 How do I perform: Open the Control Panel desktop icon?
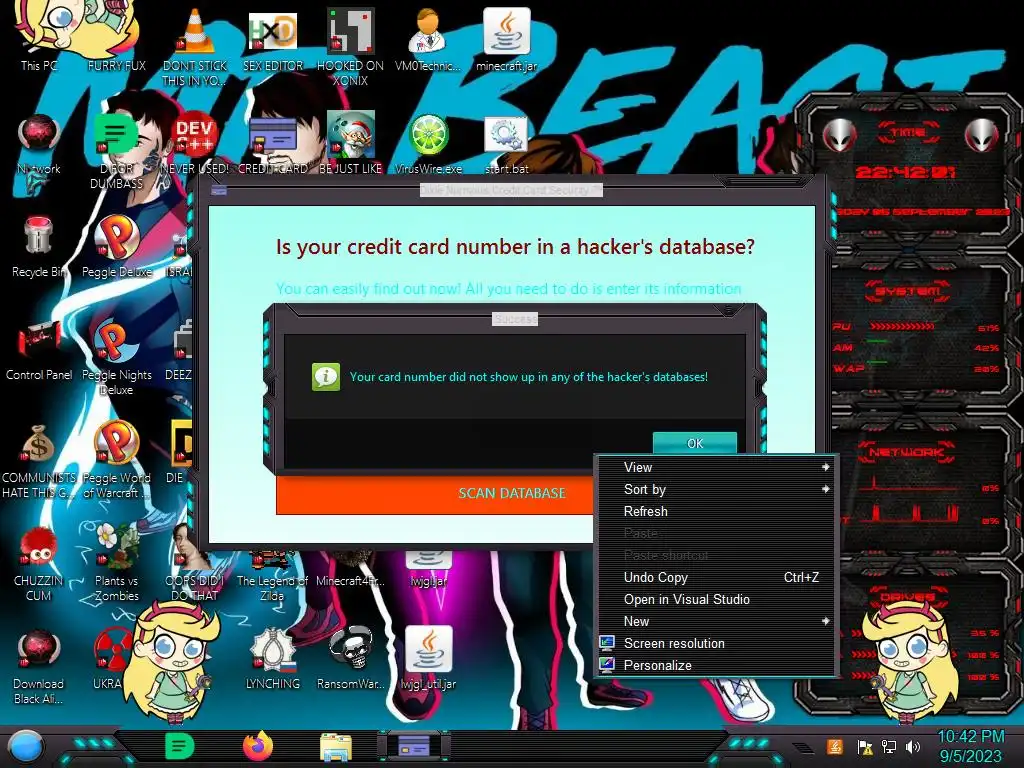39,350
